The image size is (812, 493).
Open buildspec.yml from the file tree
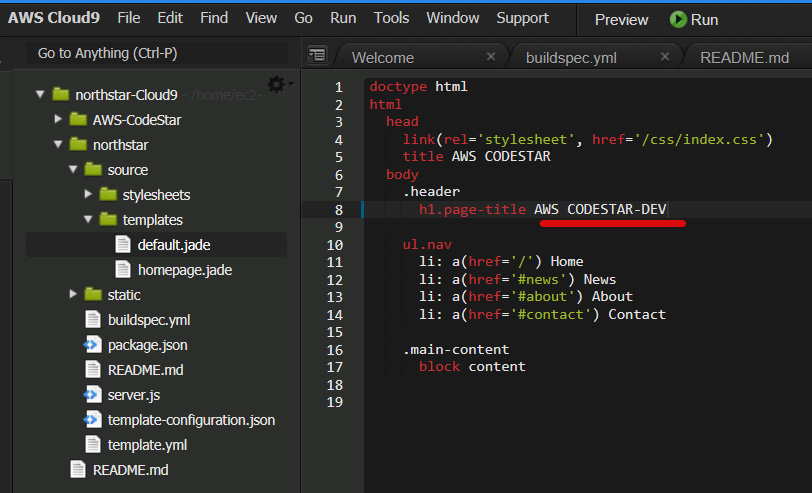coord(149,320)
